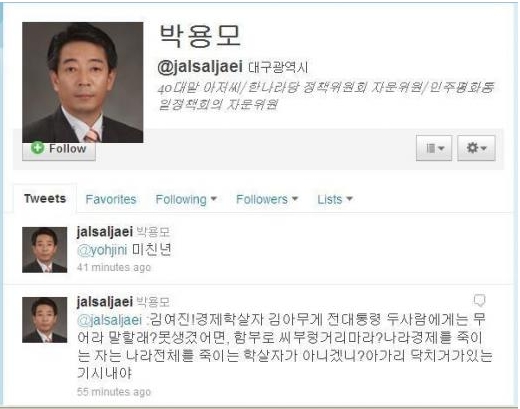Expand the Following dropdown arrow
The width and height of the screenshot is (520, 409).
214,199
